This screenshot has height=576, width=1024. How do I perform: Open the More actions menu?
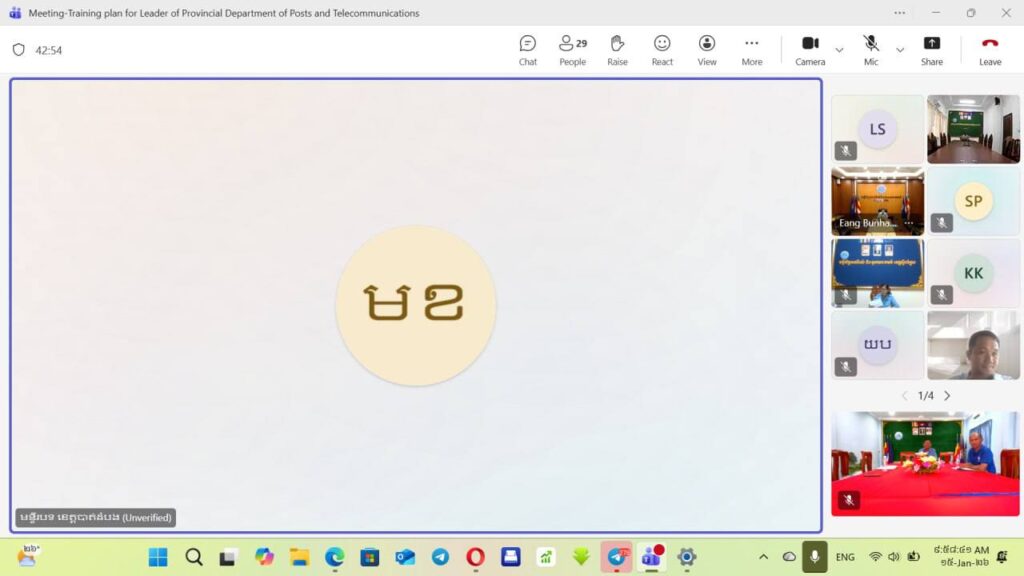pos(752,49)
